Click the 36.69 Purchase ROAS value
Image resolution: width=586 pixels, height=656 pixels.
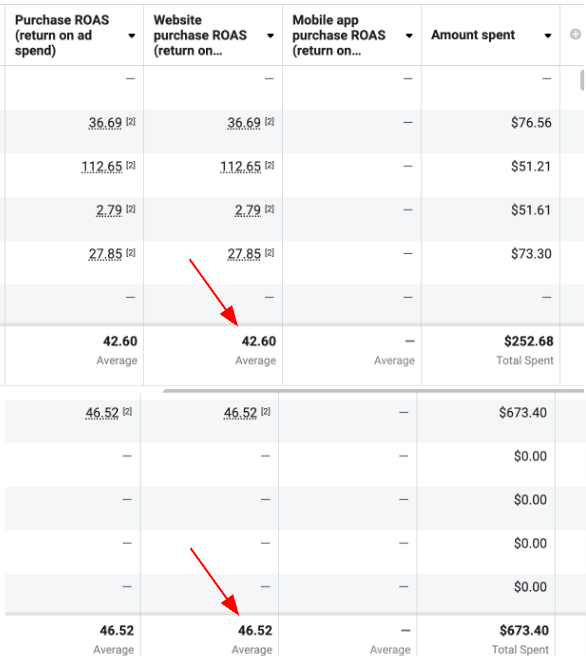105,123
